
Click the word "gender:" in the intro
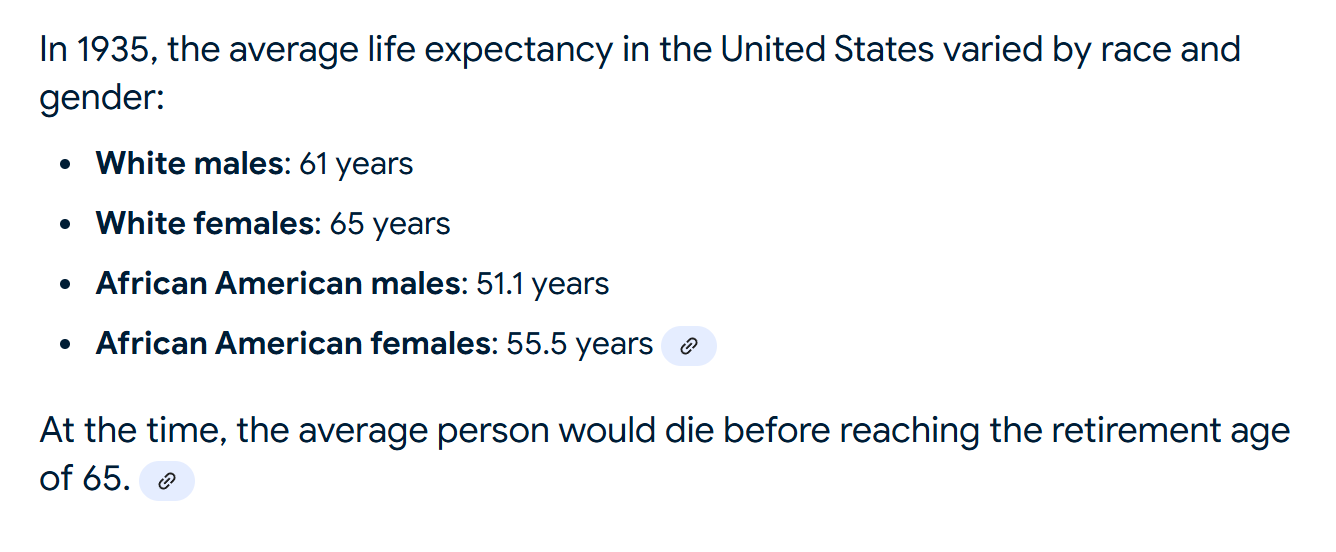[x=101, y=99]
